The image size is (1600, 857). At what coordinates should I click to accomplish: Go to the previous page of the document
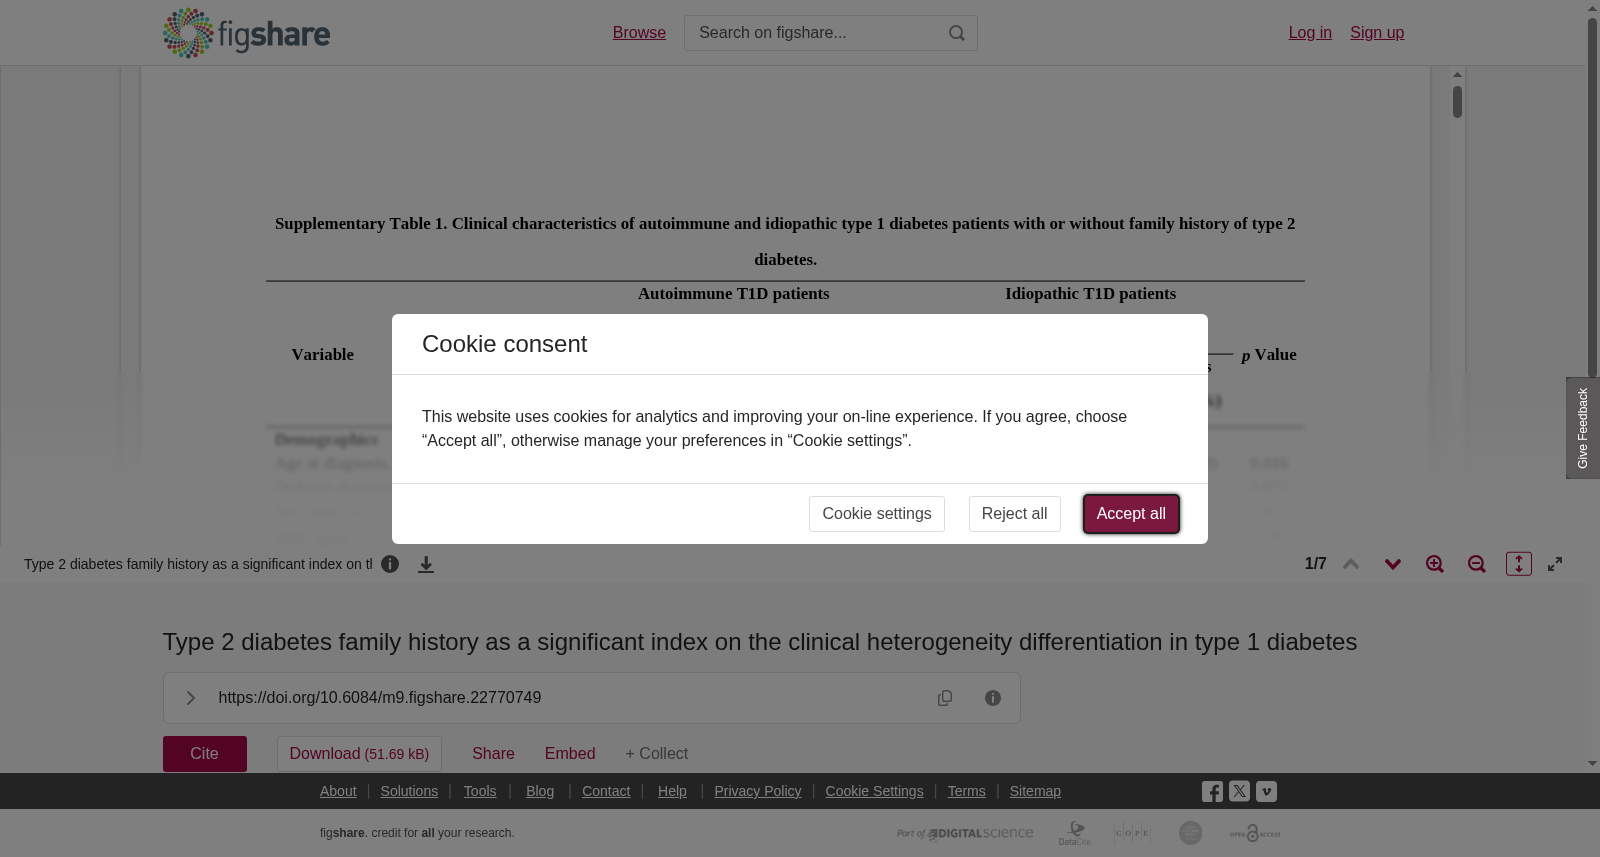[x=1351, y=564]
